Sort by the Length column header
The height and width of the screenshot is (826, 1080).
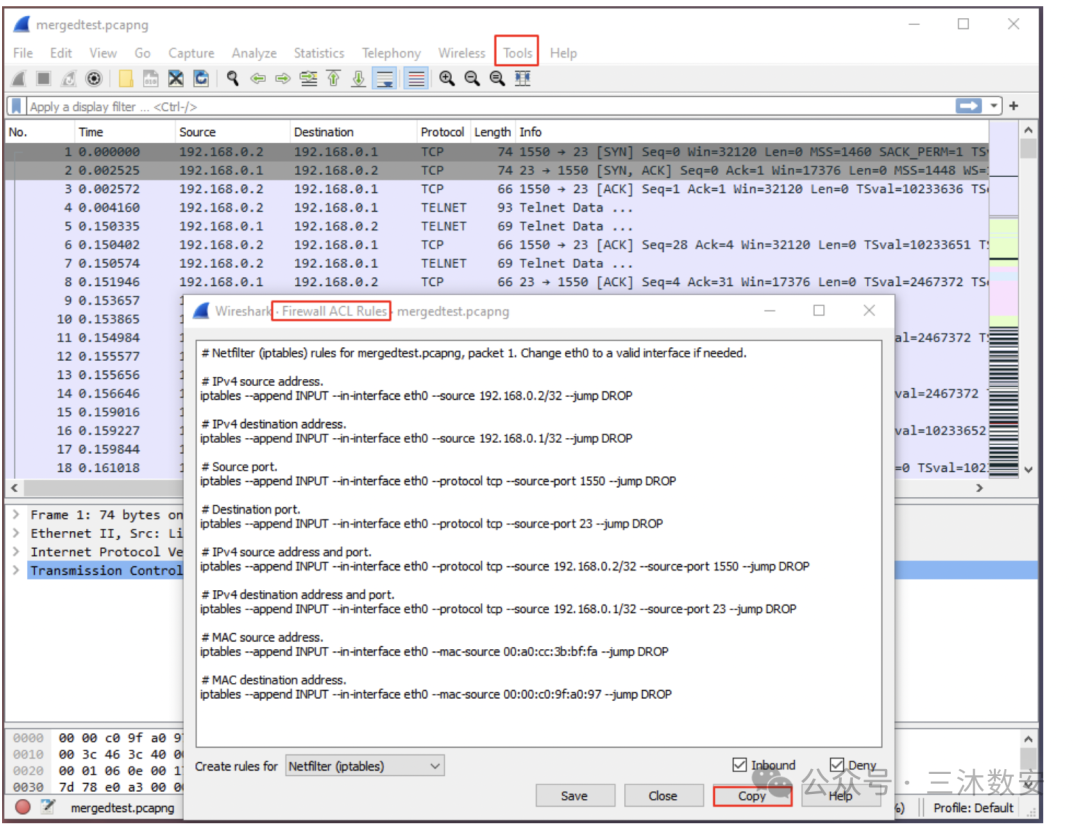click(x=492, y=132)
